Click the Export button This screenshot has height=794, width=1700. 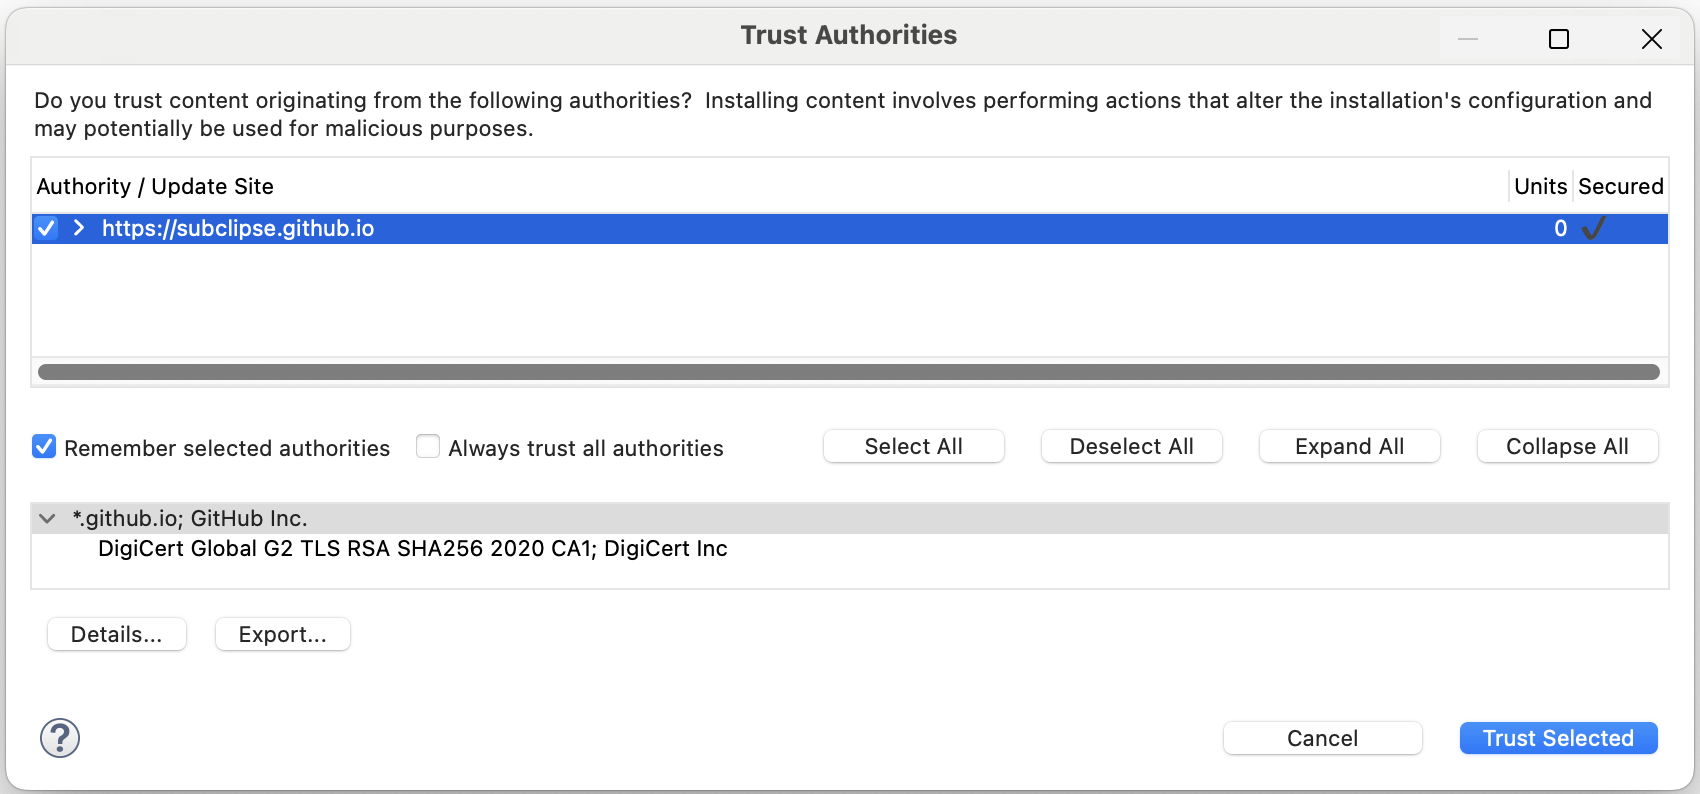(x=282, y=633)
